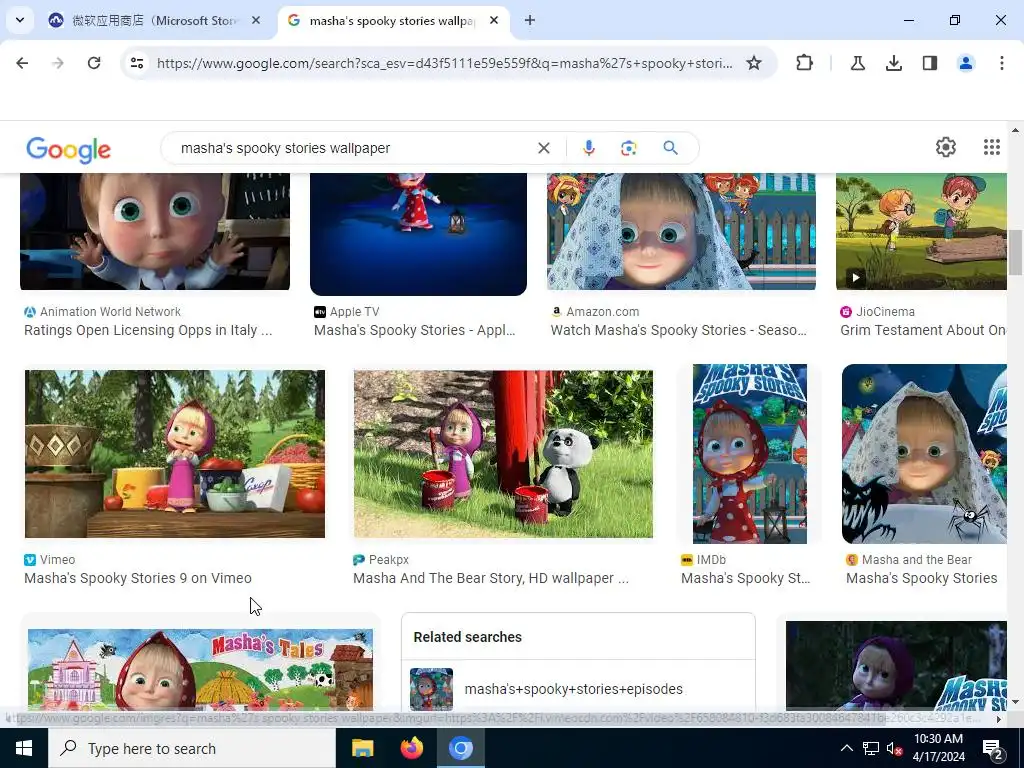
Task: Open the browser Extensions puzzle icon
Action: pyautogui.click(x=805, y=63)
